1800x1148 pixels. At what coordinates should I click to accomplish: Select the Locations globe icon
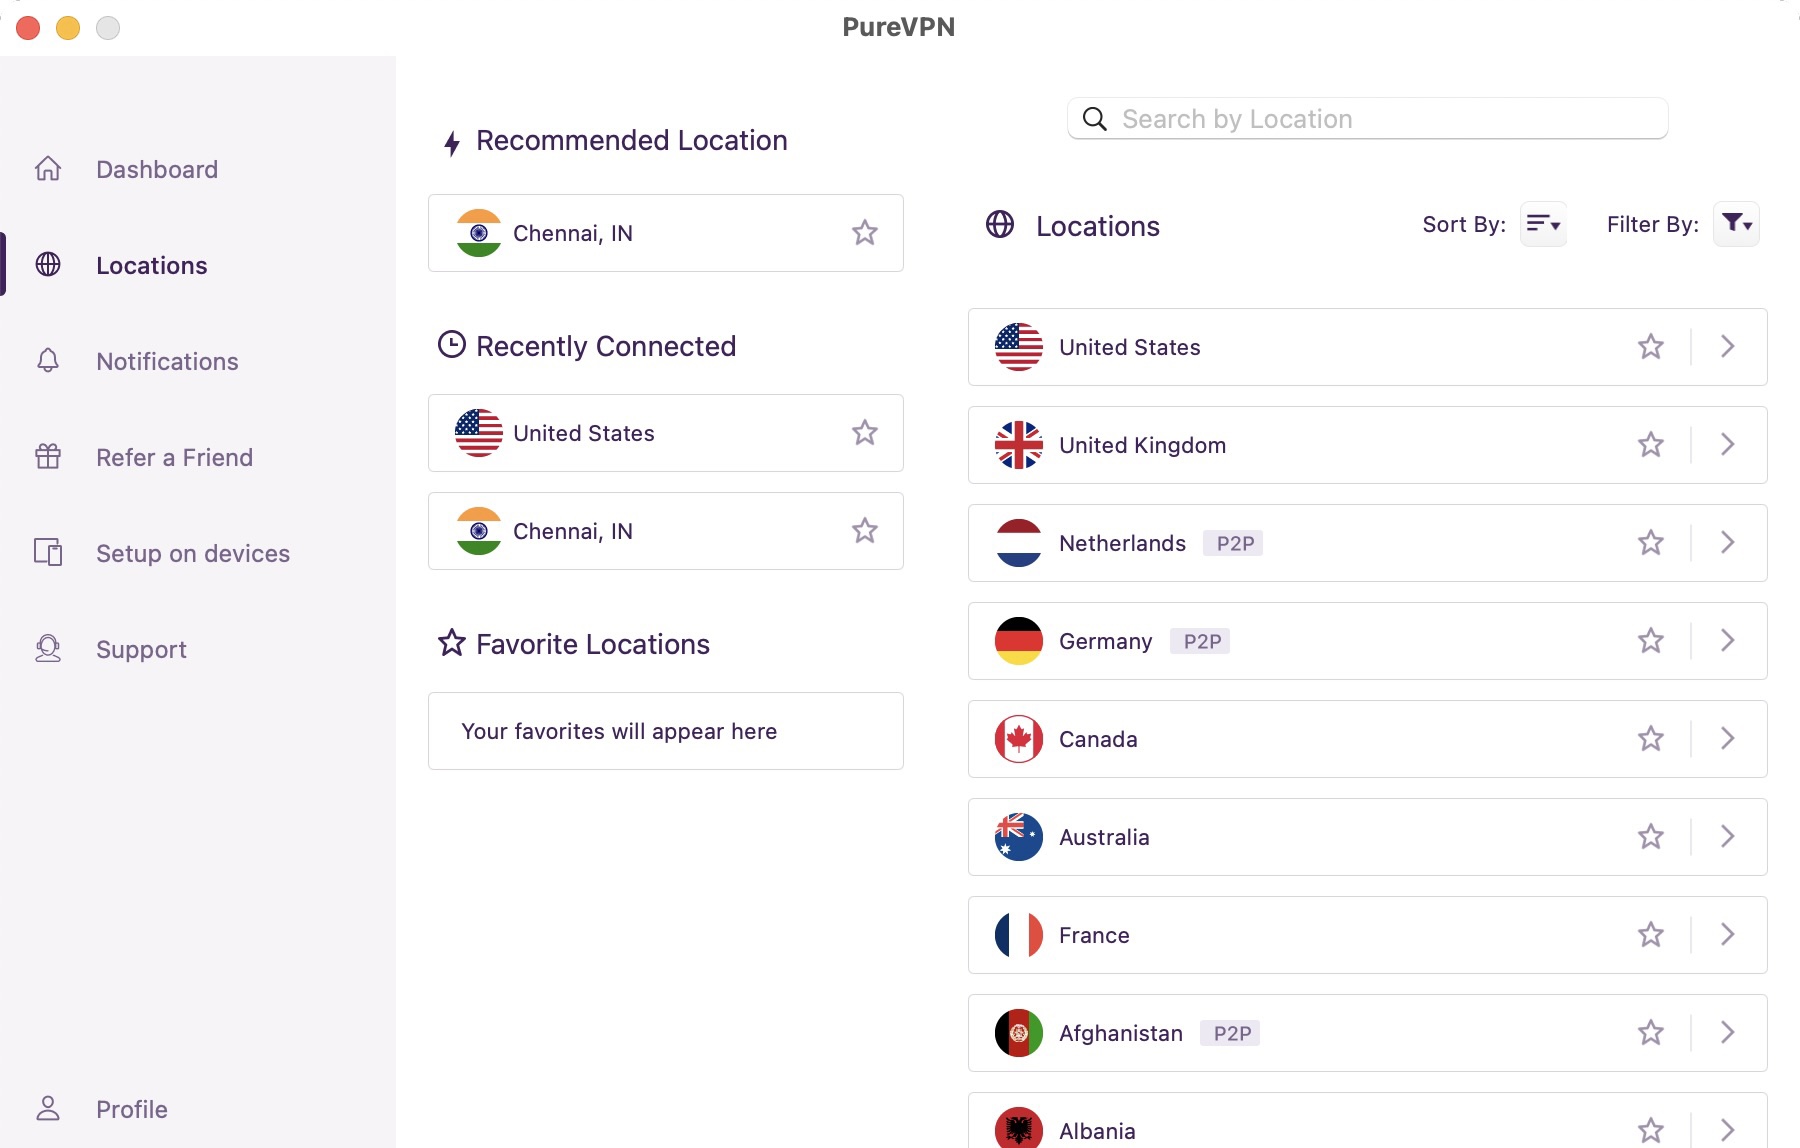(47, 265)
